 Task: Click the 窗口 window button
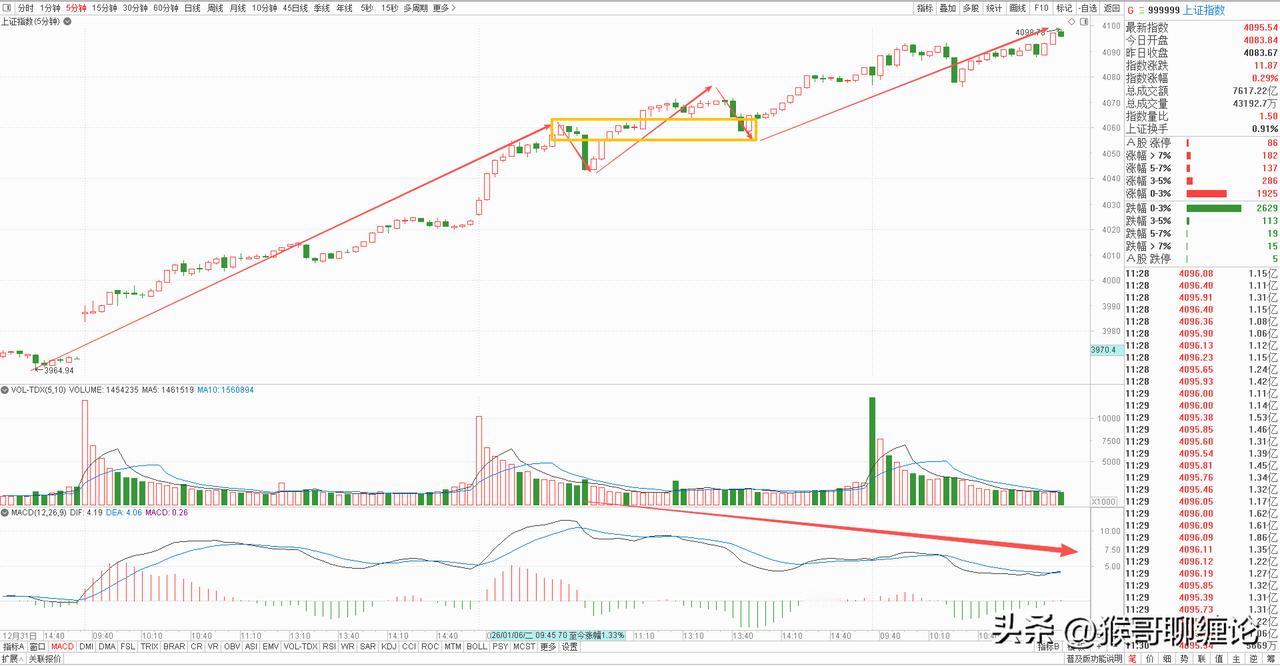37,646
